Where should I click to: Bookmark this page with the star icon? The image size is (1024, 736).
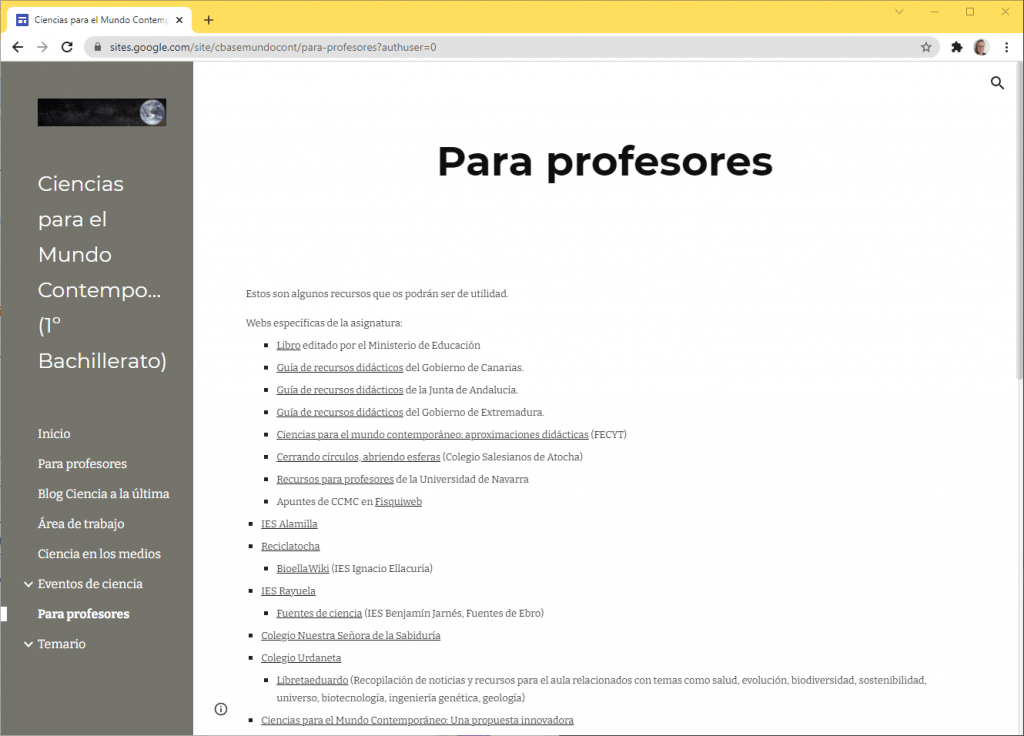tap(926, 47)
